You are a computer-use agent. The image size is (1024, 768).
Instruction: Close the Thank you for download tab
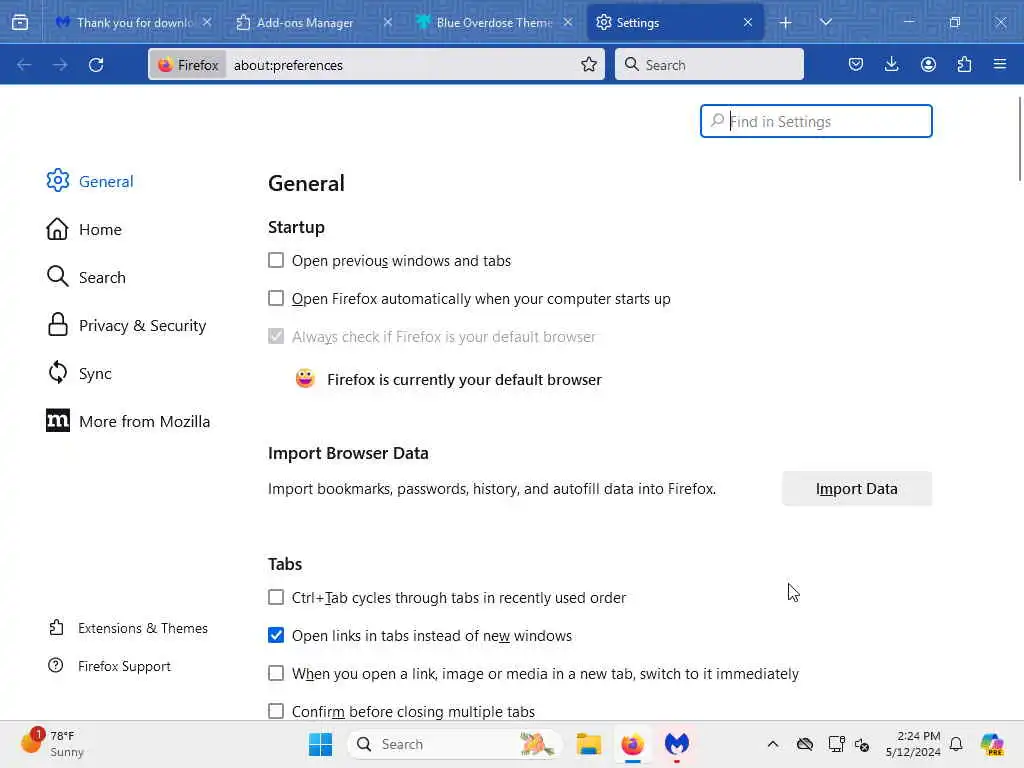click(207, 22)
